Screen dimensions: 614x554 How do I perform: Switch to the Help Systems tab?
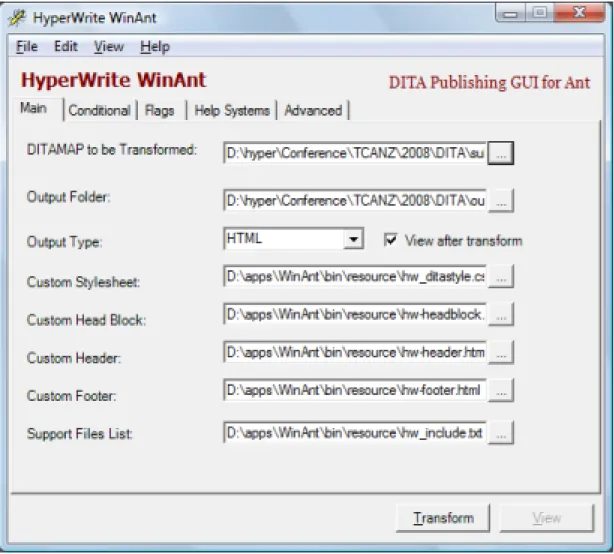232,110
